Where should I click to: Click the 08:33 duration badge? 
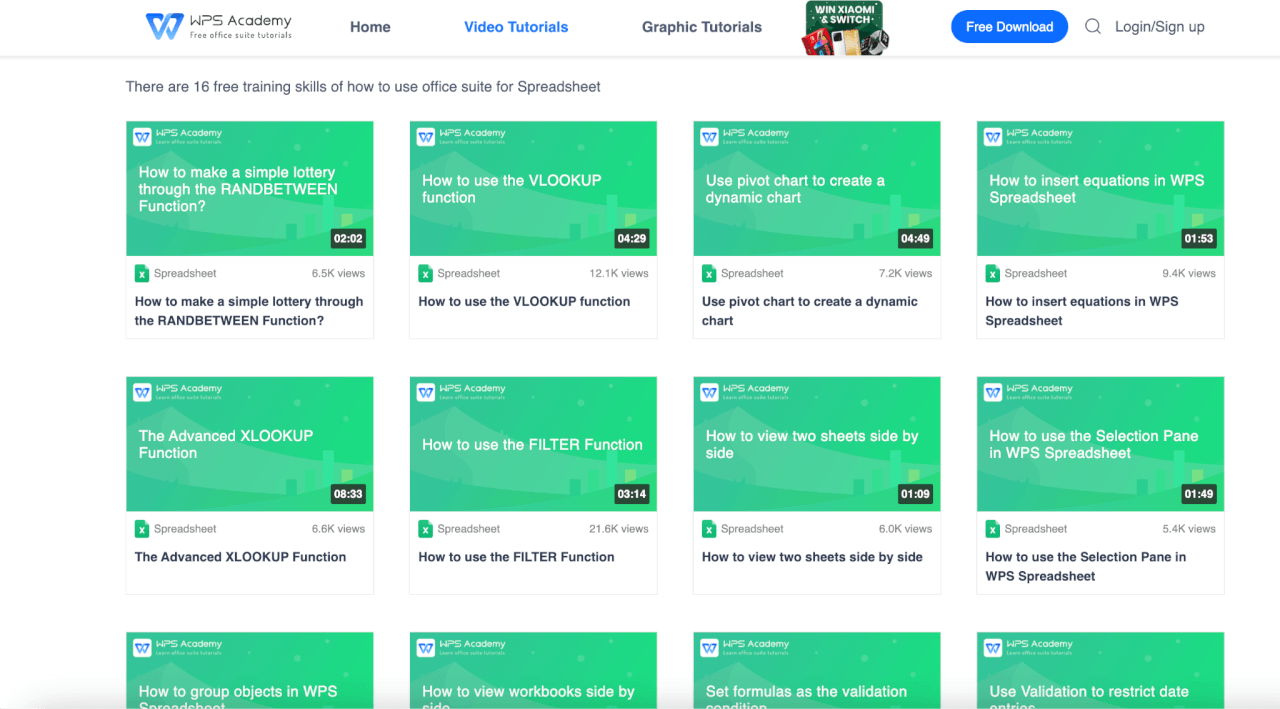click(x=348, y=494)
